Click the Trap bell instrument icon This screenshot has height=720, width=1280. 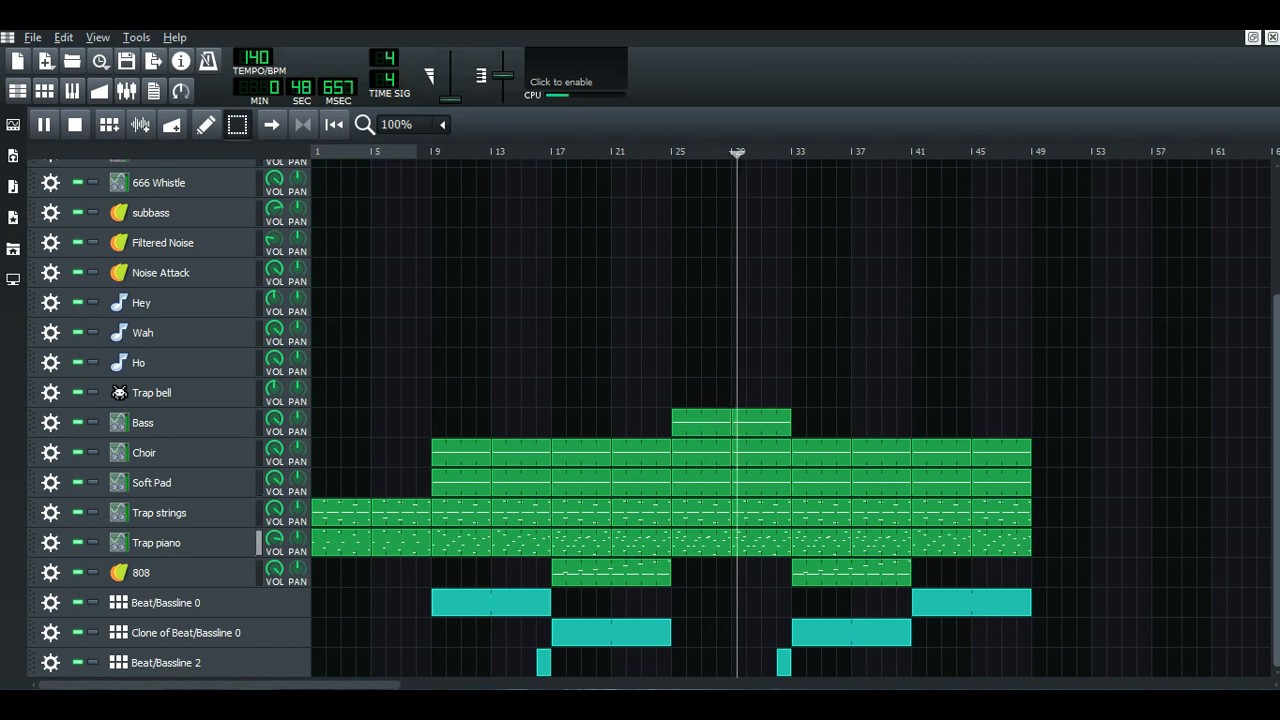tap(119, 393)
